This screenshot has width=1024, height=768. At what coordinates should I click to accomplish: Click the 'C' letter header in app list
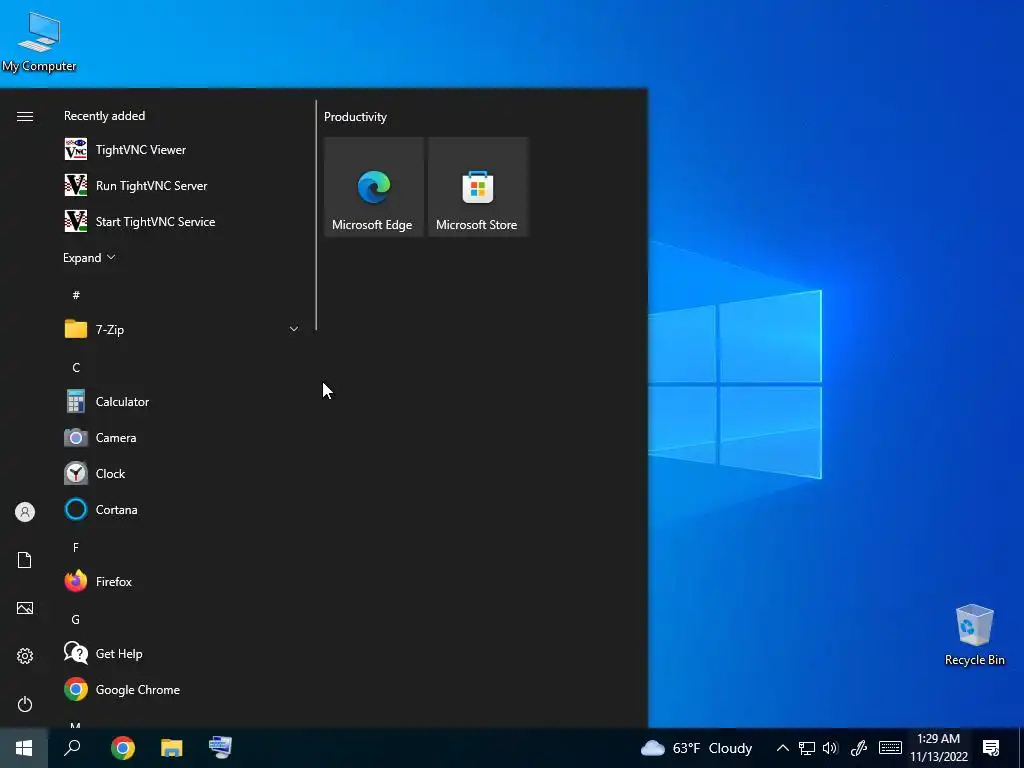76,367
